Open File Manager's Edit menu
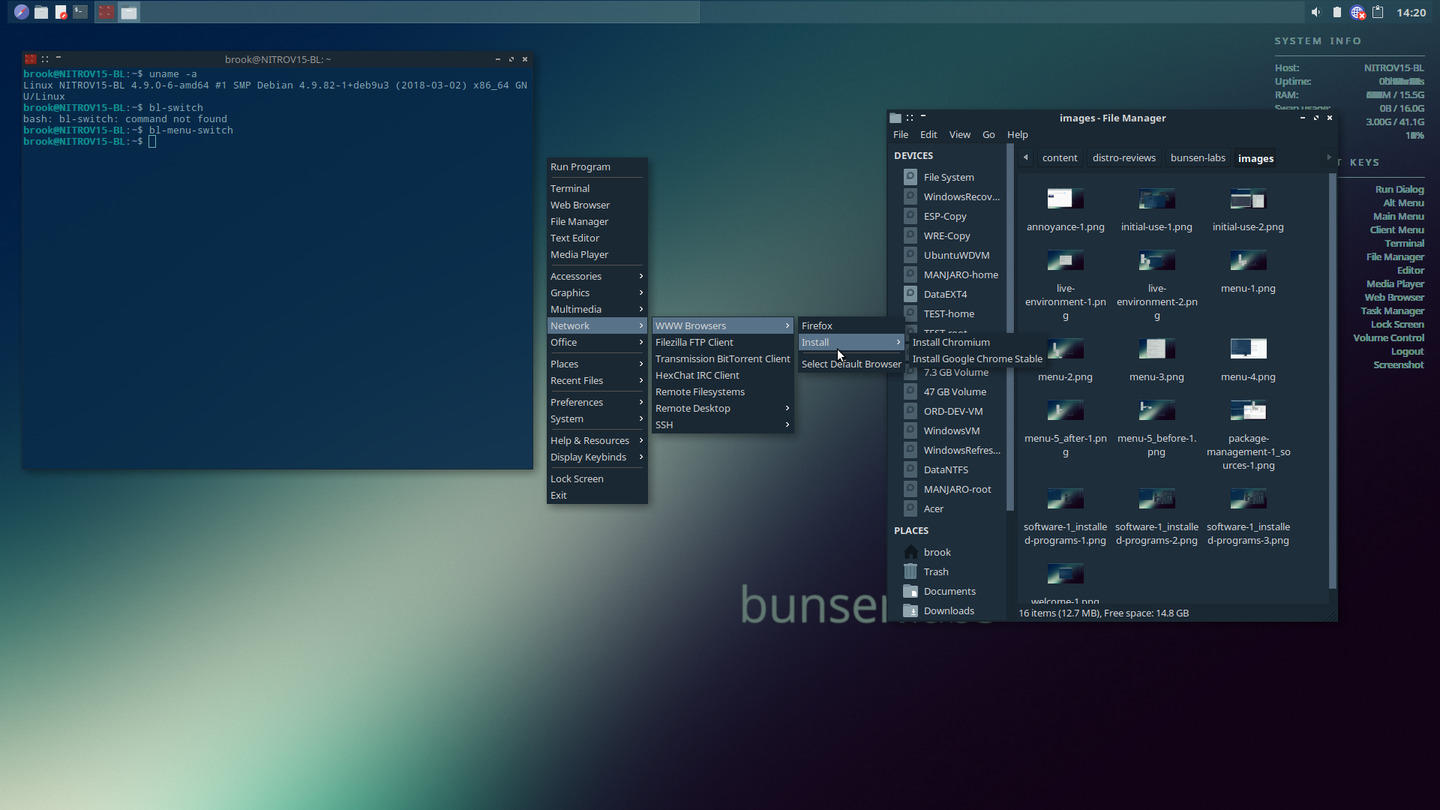 pyautogui.click(x=929, y=134)
